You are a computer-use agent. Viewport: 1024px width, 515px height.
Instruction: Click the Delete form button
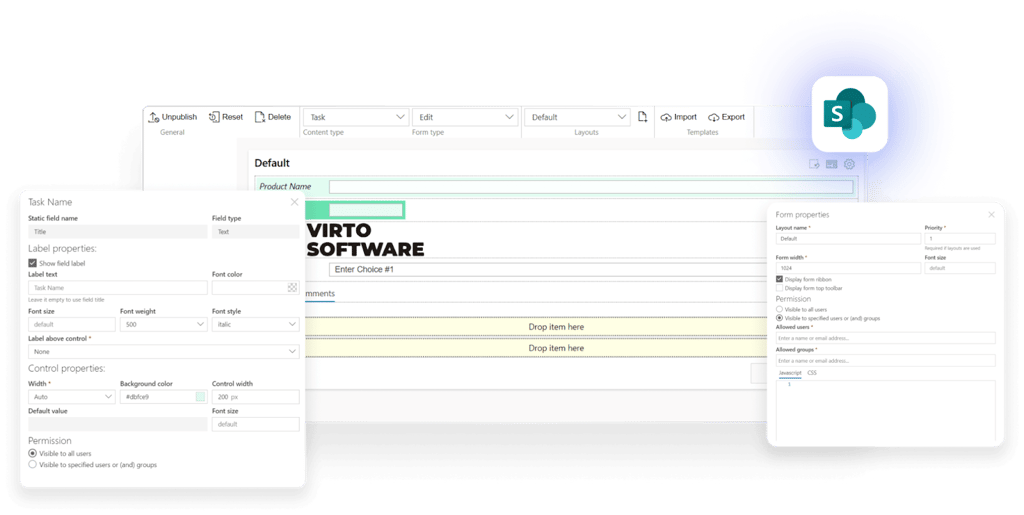point(272,117)
